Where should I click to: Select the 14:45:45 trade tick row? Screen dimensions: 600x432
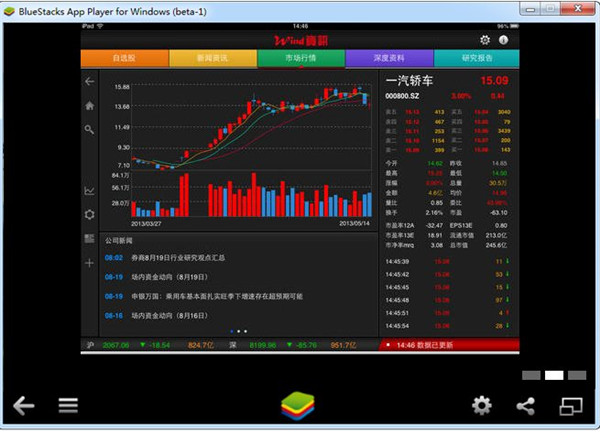coord(448,287)
